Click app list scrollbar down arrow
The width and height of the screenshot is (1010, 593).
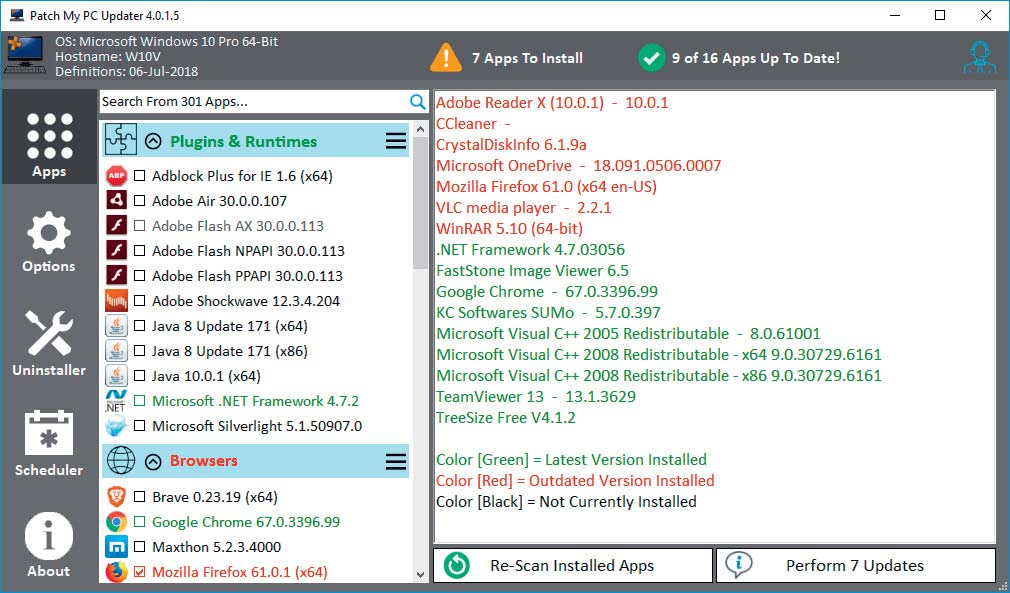tap(421, 574)
